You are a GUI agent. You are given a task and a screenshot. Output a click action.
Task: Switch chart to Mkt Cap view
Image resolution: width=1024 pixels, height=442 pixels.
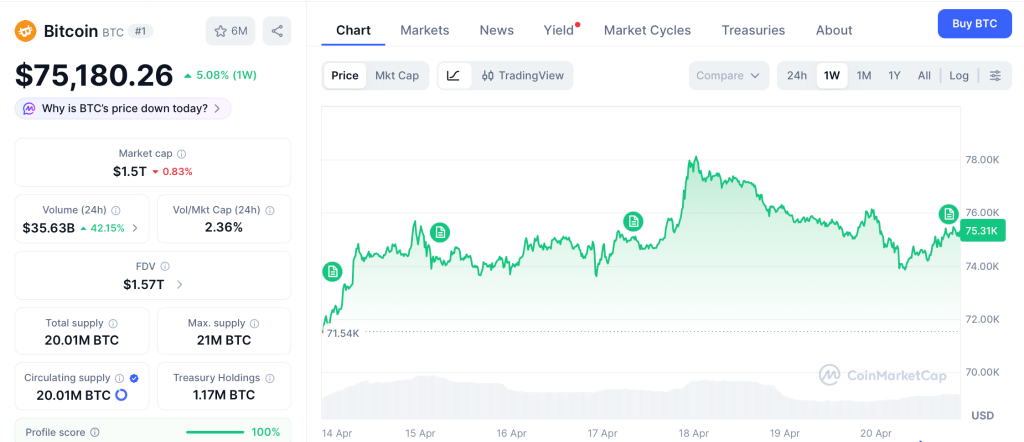click(x=397, y=75)
